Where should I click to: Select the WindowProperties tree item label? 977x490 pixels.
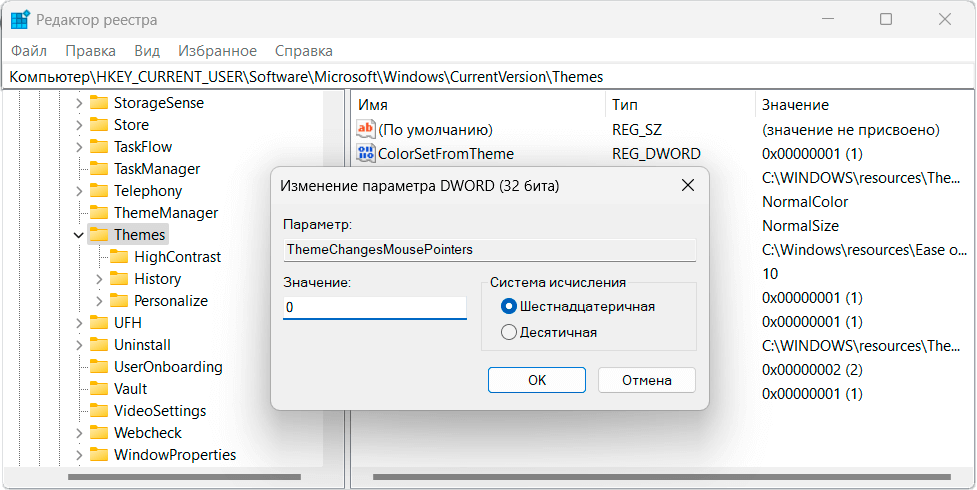coord(175,455)
